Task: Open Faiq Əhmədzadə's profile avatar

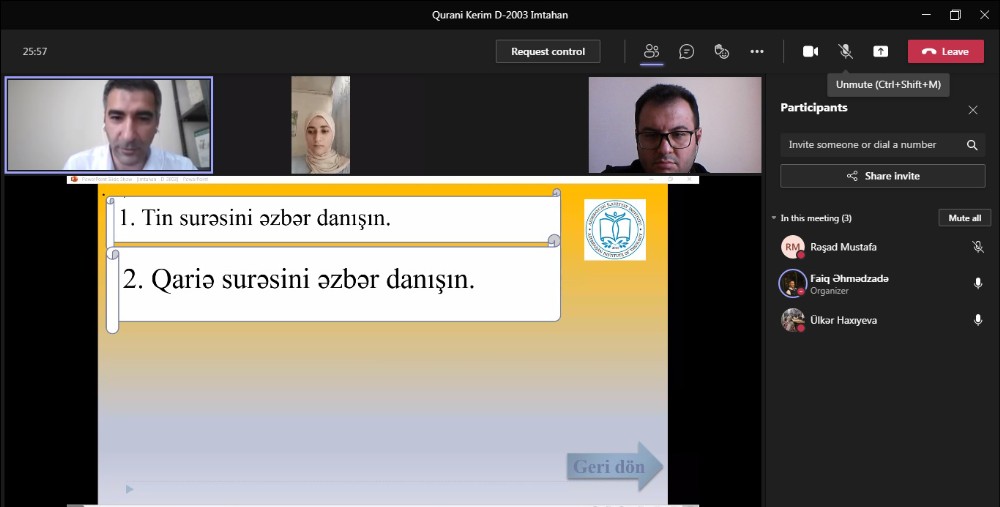Action: click(793, 284)
